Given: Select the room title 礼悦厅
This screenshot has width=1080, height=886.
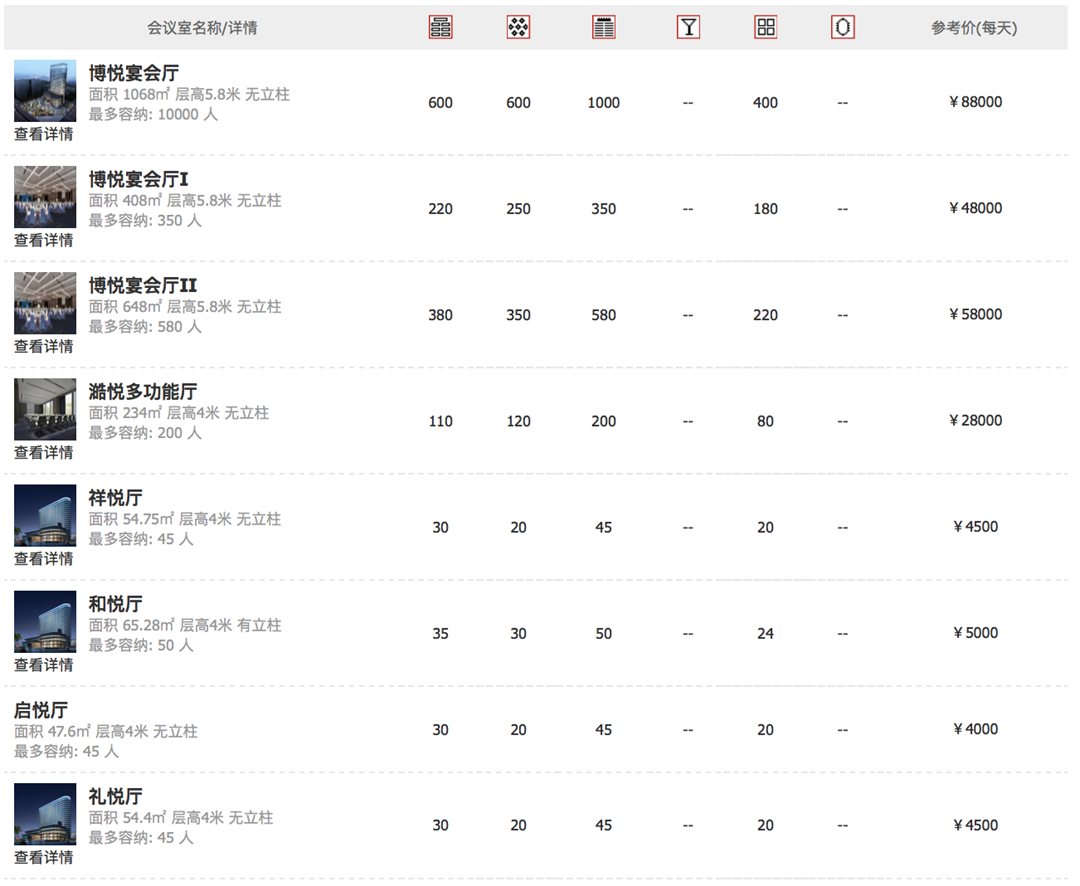Looking at the screenshot, I should [x=115, y=796].
